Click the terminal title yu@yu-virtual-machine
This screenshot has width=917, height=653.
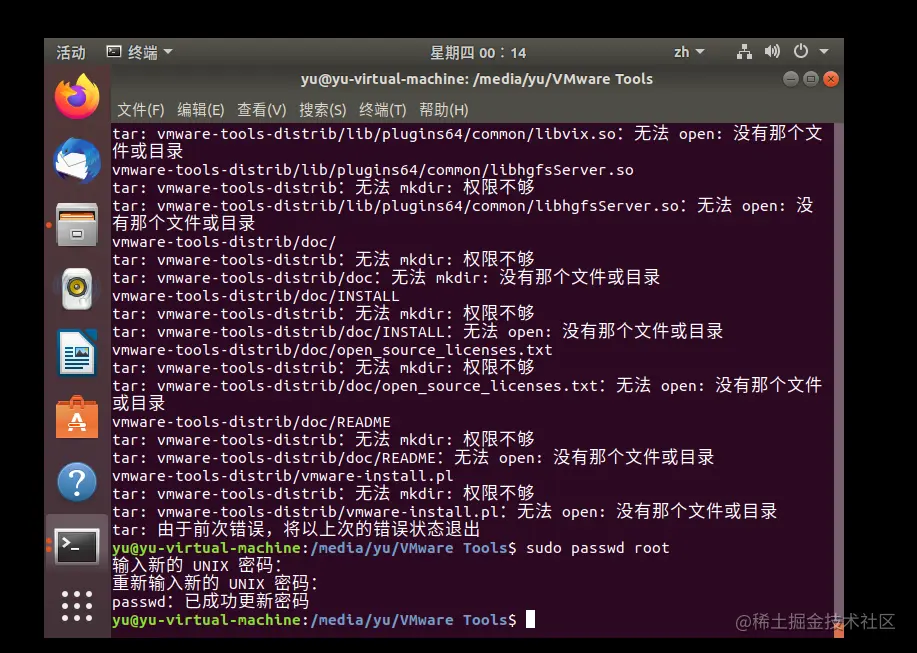point(477,79)
